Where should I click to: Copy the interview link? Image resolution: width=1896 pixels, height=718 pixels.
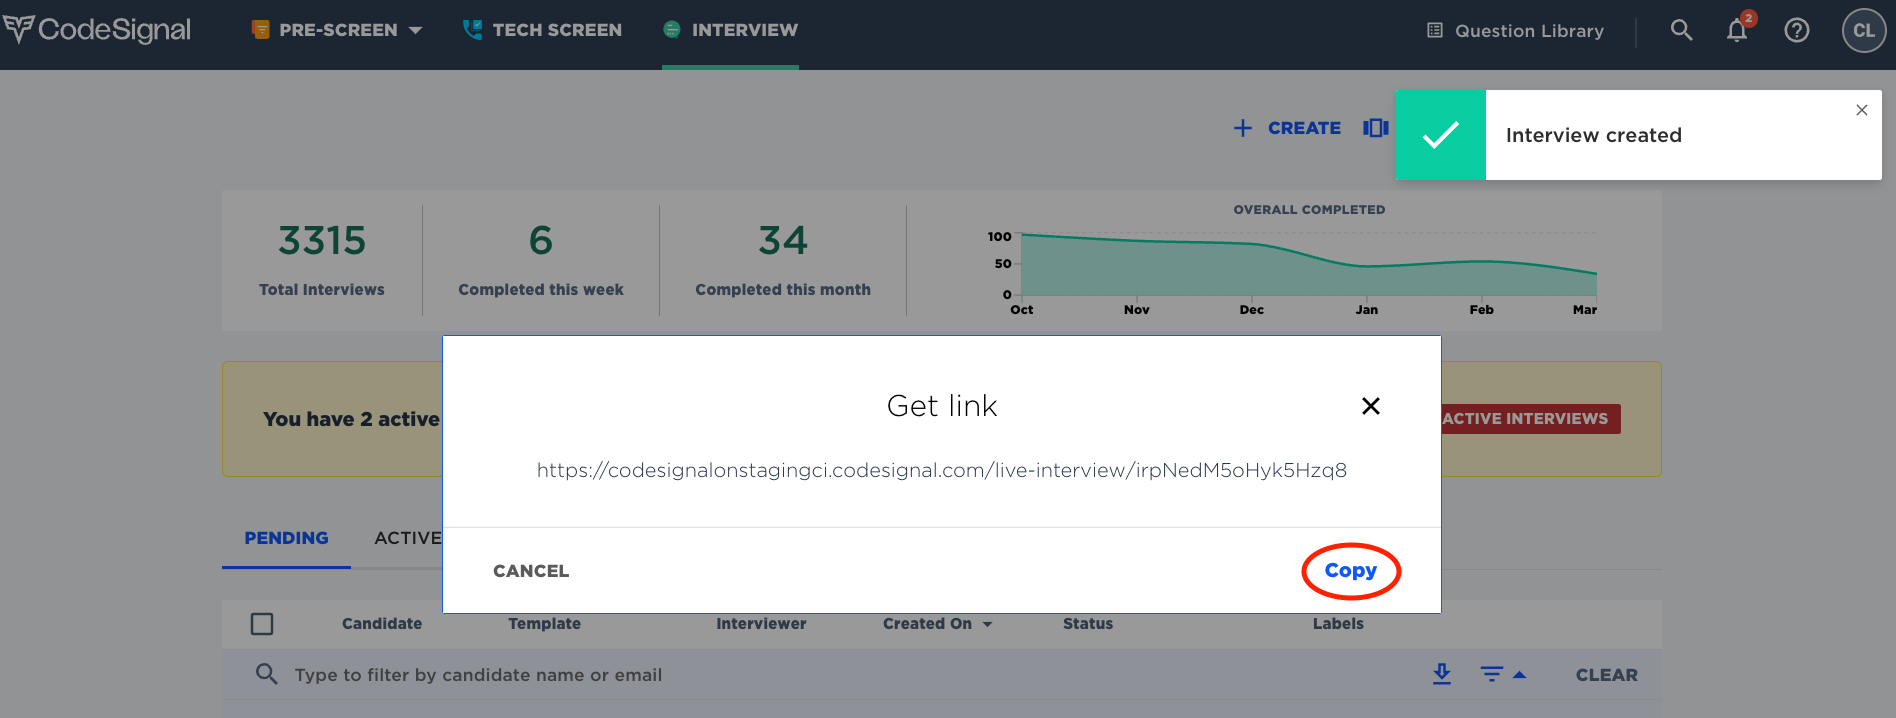coord(1351,571)
